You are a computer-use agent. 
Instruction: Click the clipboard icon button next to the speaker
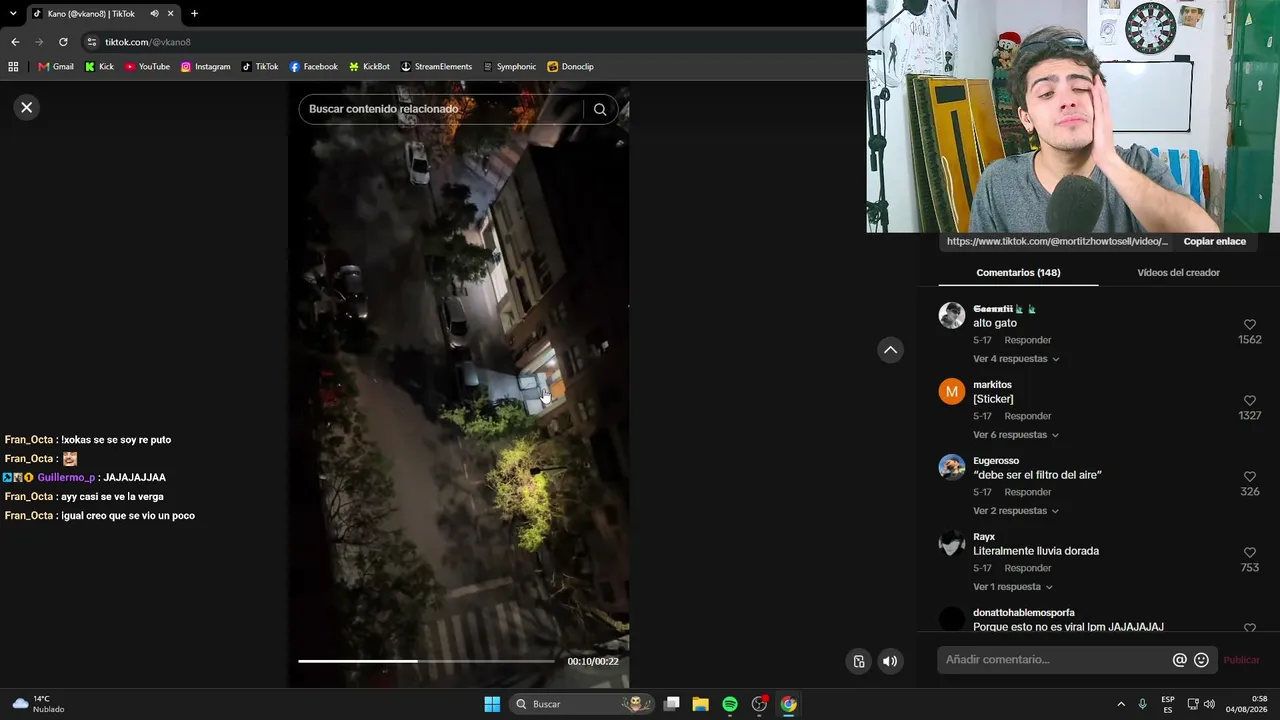(859, 661)
